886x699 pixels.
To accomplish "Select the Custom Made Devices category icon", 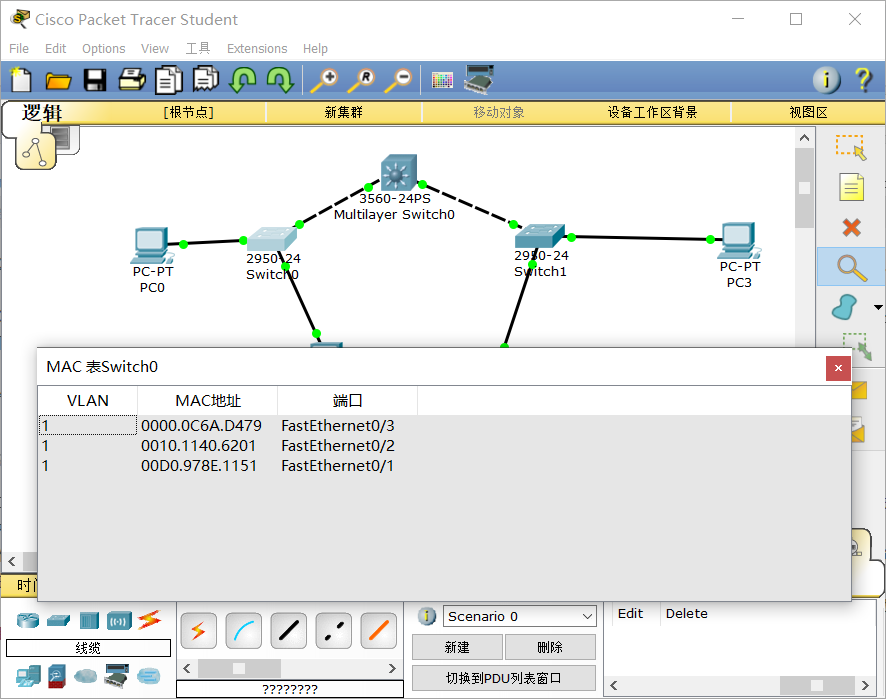I will [x=116, y=676].
